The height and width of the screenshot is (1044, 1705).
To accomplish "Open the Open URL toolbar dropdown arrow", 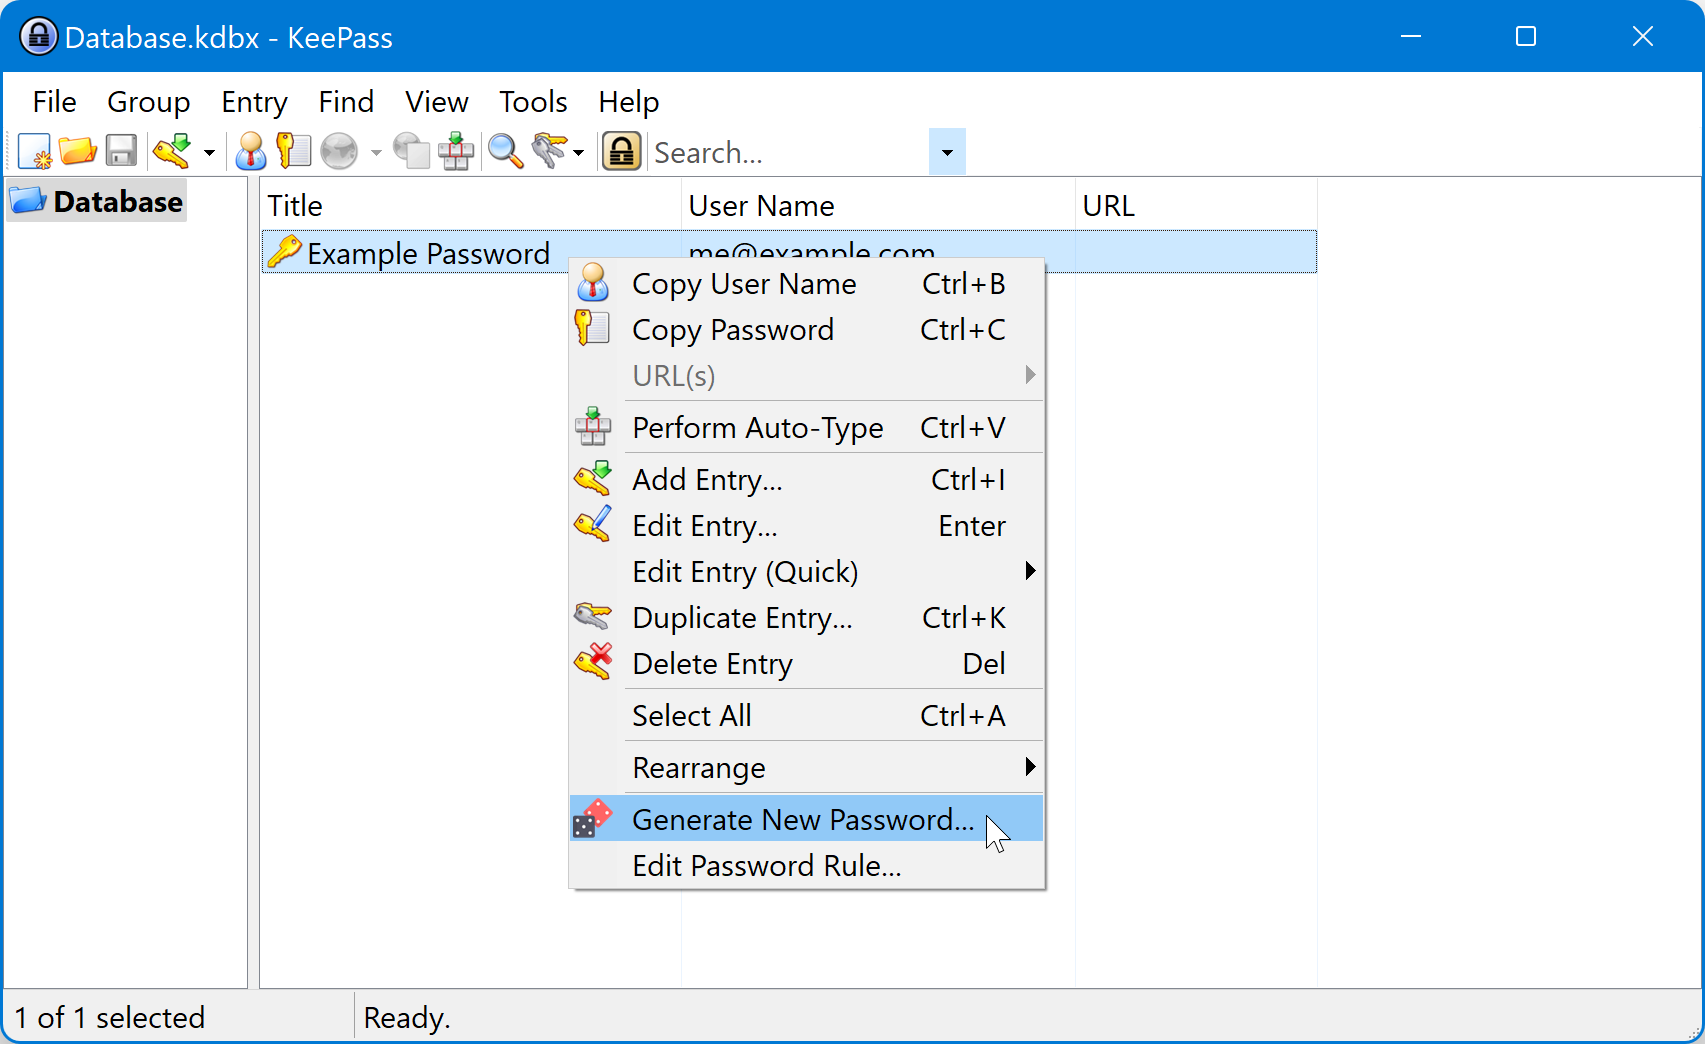I will tap(376, 153).
